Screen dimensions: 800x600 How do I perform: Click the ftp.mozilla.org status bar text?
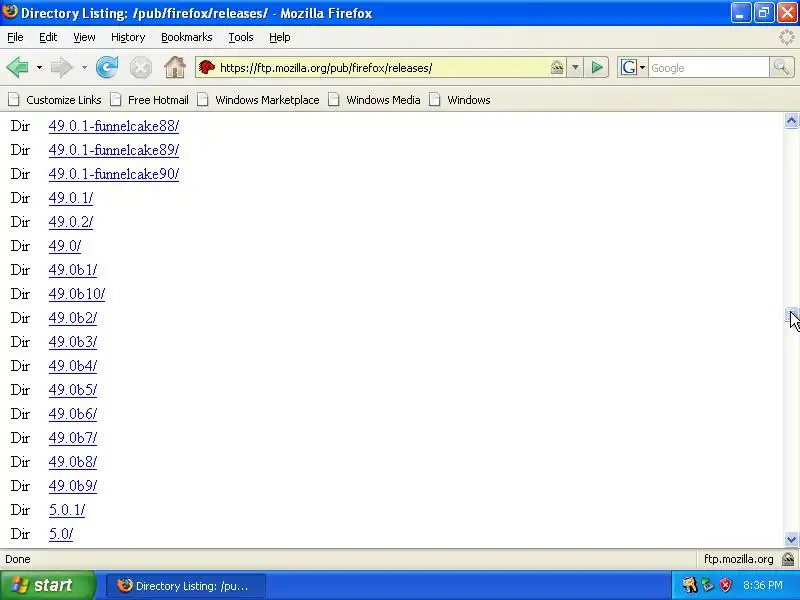pyautogui.click(x=738, y=559)
